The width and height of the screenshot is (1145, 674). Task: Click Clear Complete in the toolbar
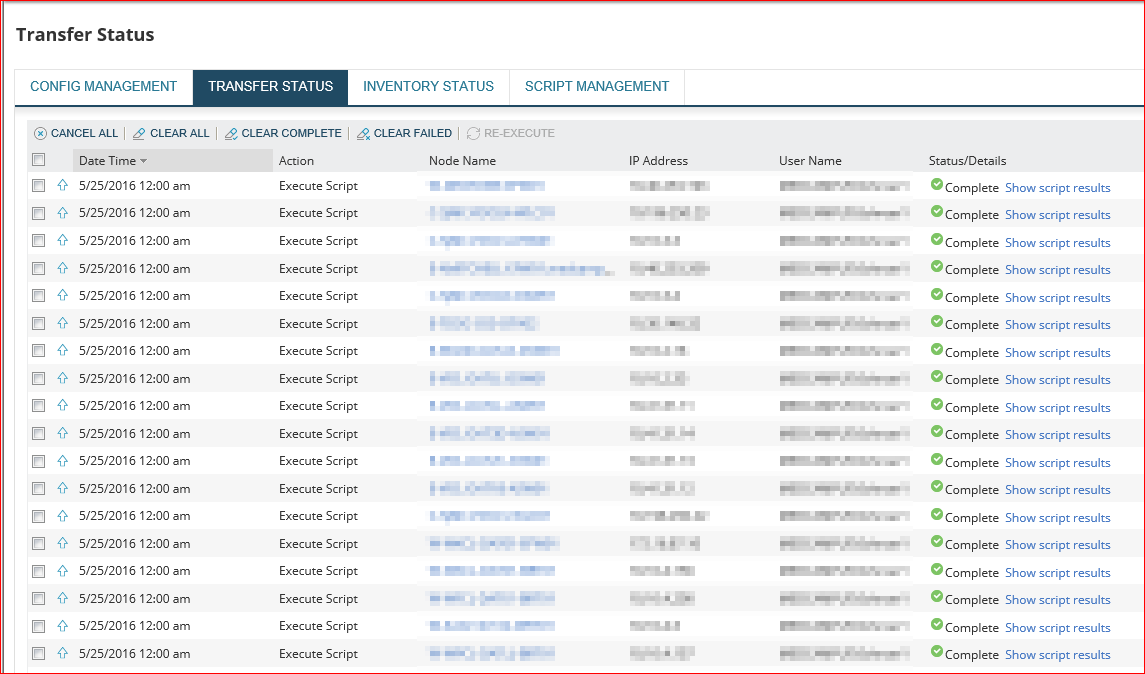(x=283, y=133)
